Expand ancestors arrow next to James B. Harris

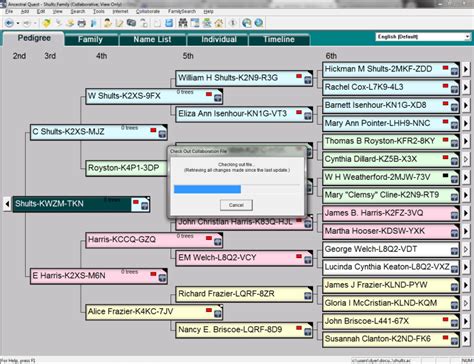[466, 213]
